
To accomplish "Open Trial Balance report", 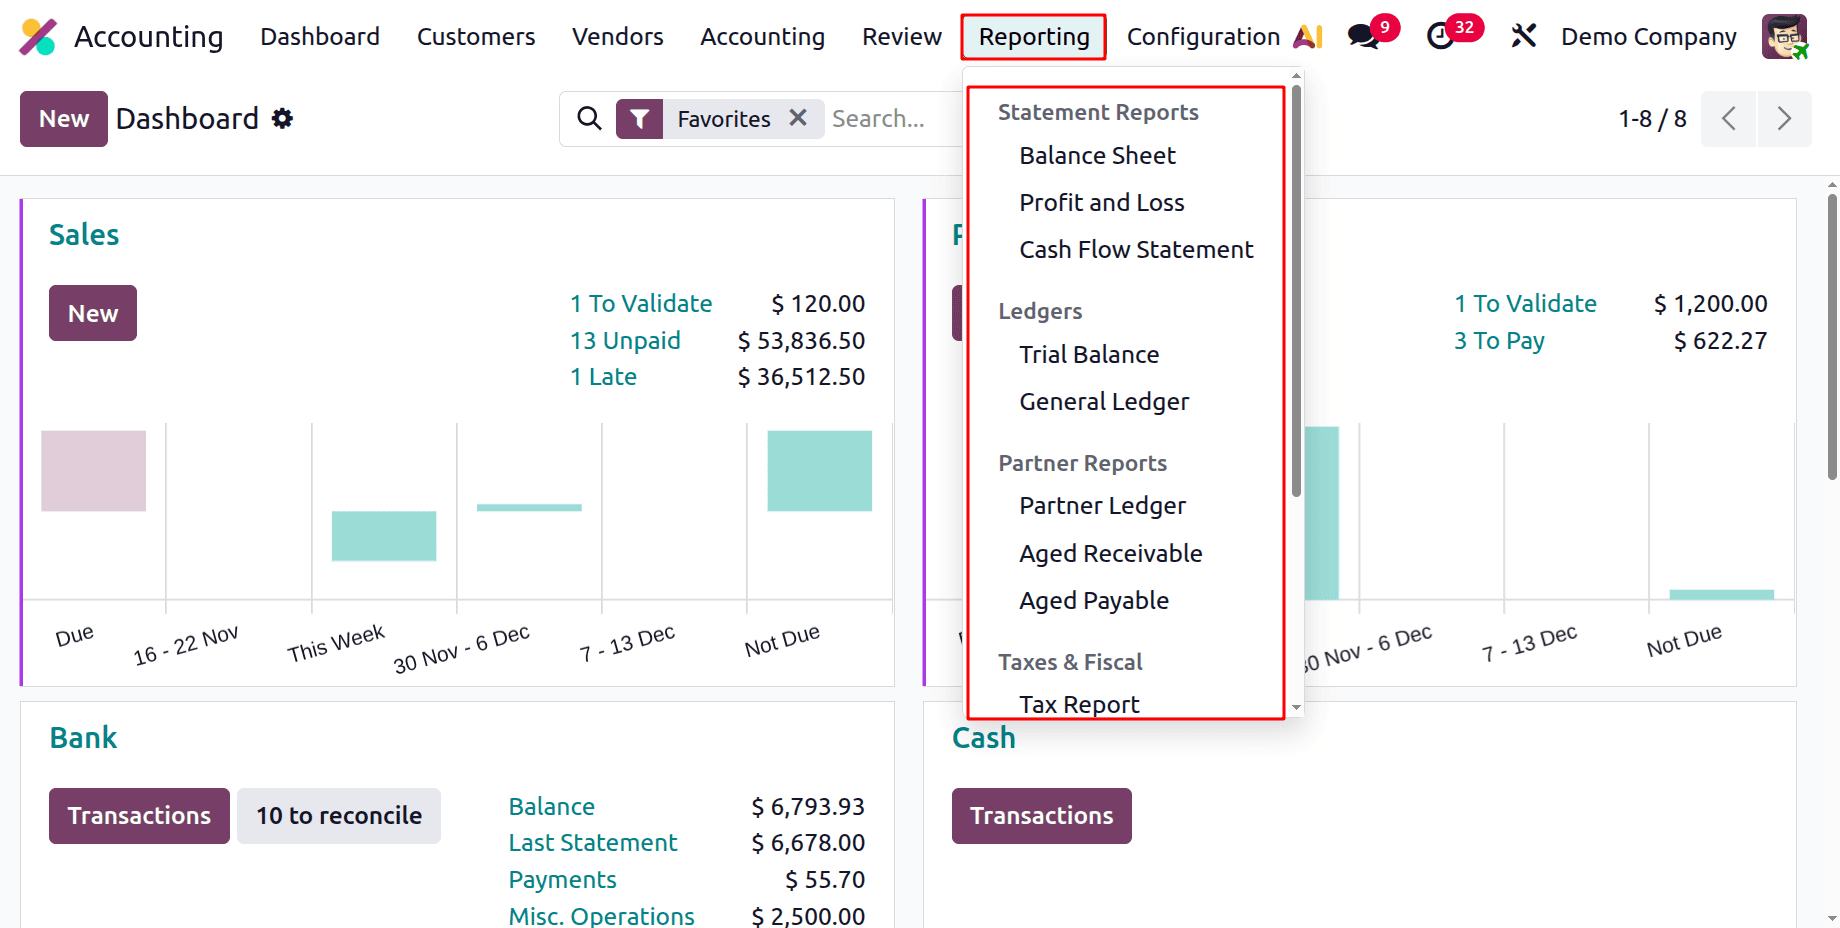I will tap(1089, 355).
